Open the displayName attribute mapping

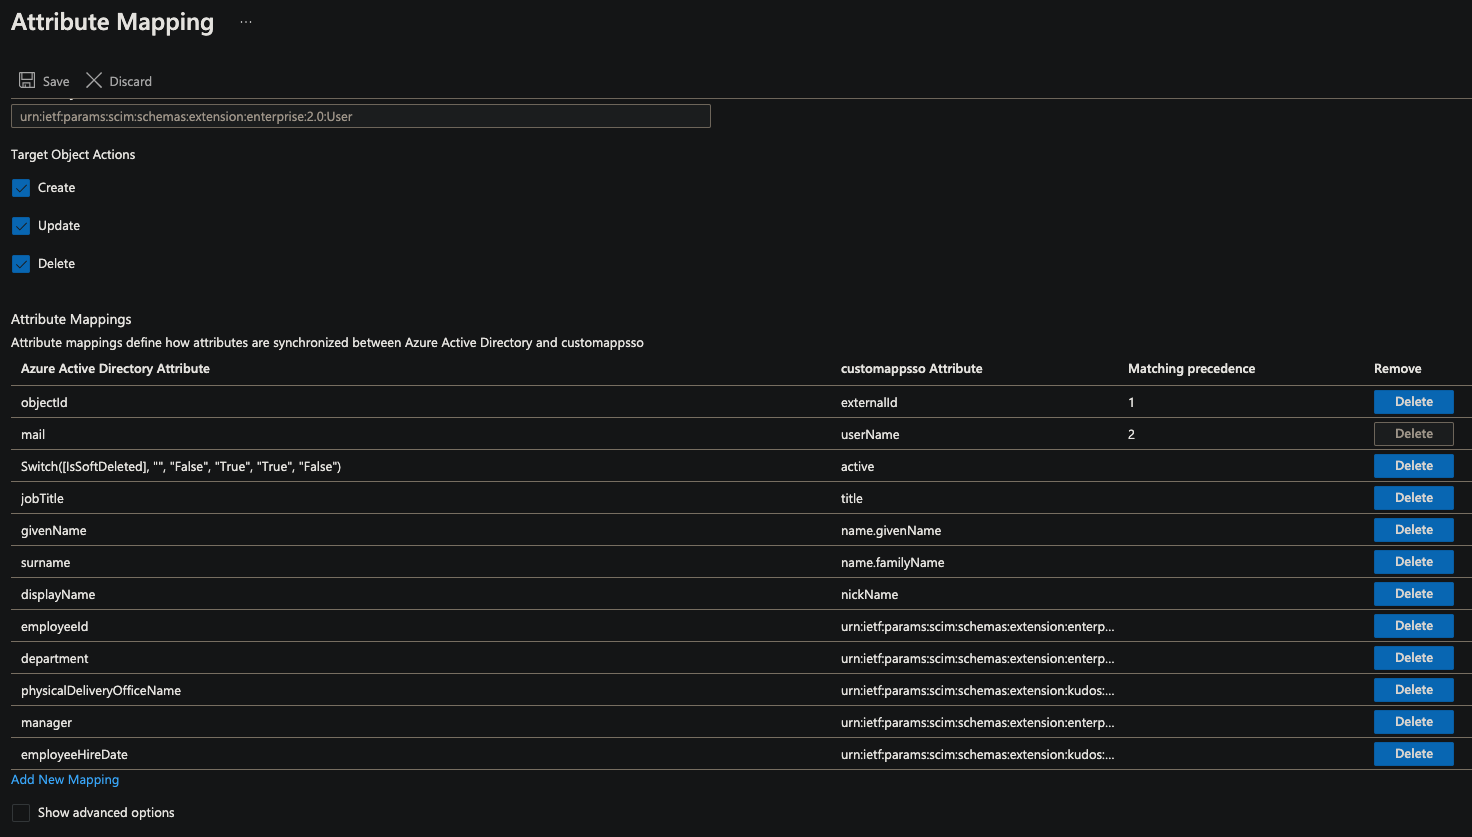tap(58, 595)
